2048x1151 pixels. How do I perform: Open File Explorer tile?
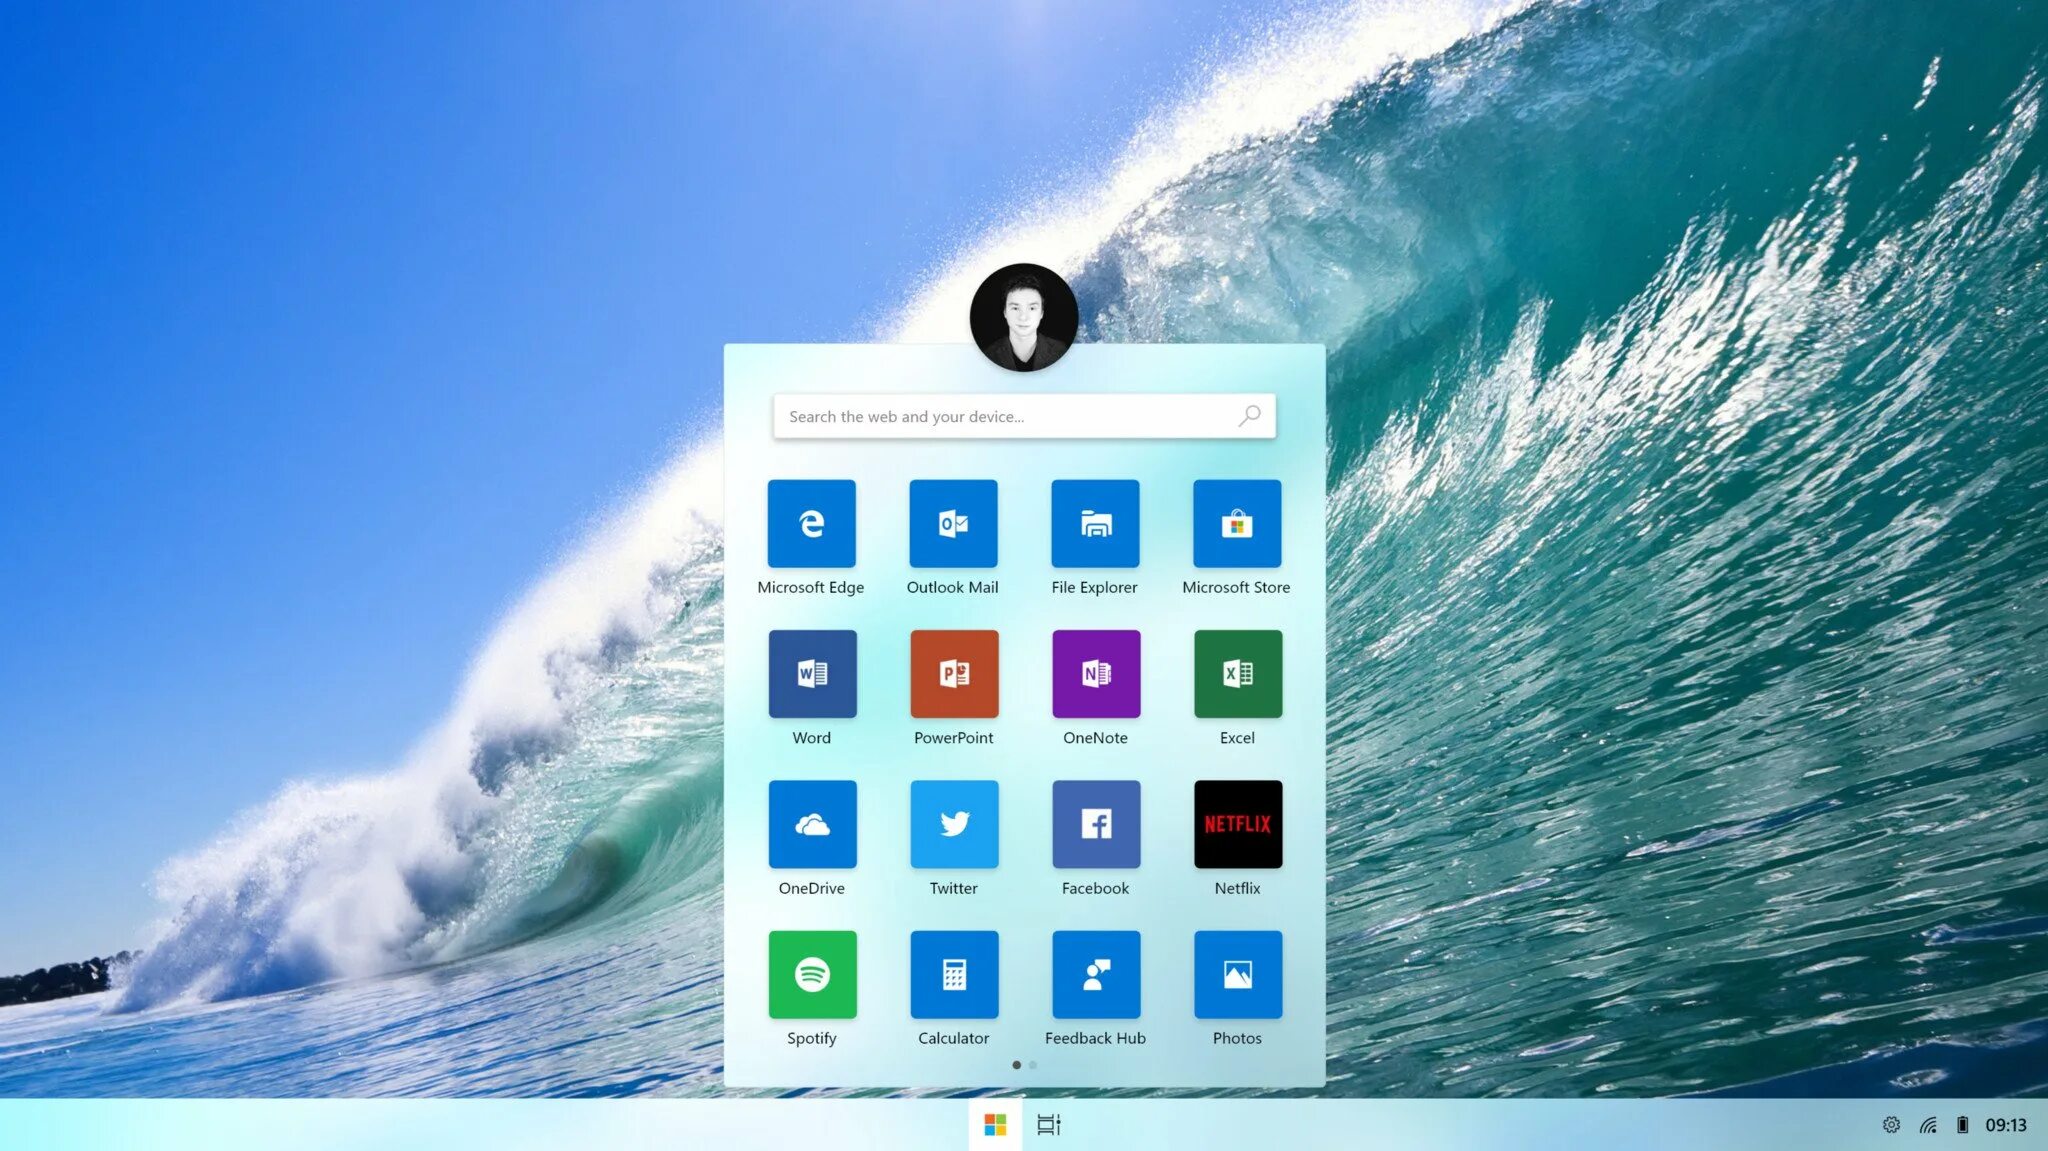point(1095,523)
